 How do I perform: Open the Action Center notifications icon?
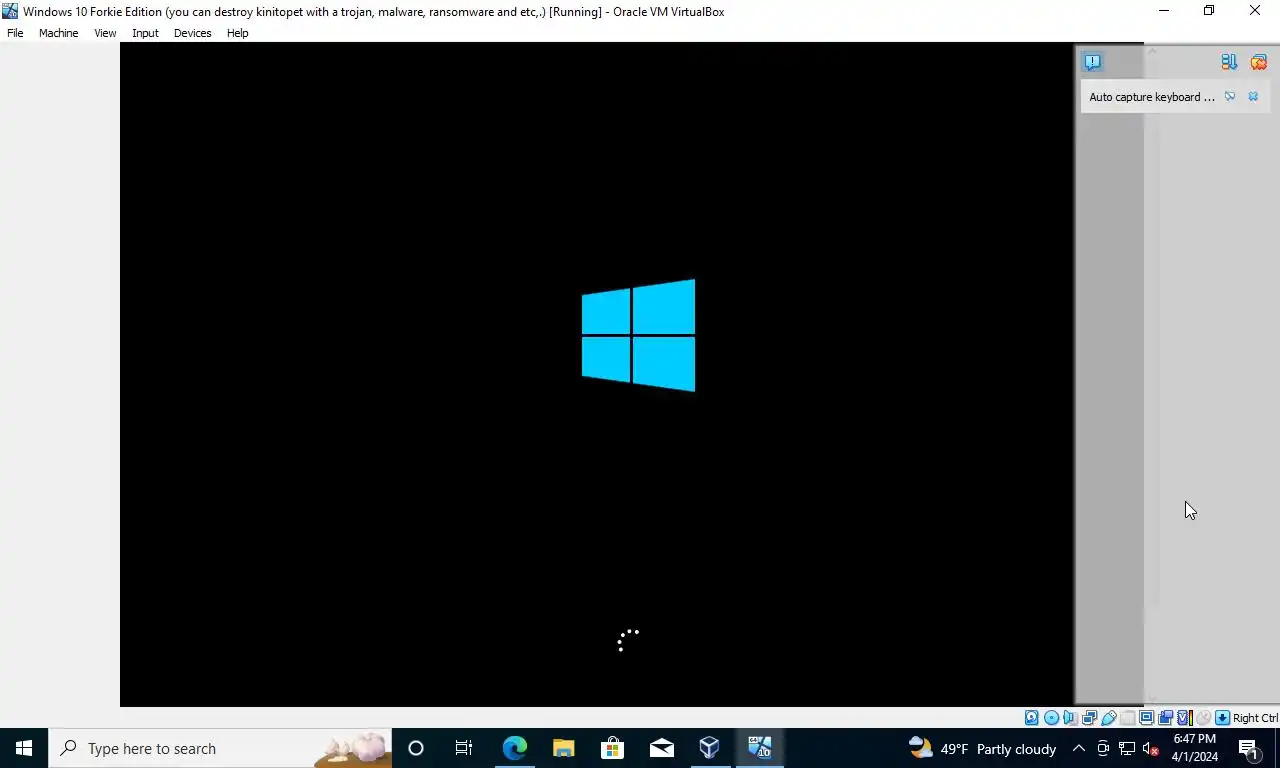click(x=1248, y=748)
